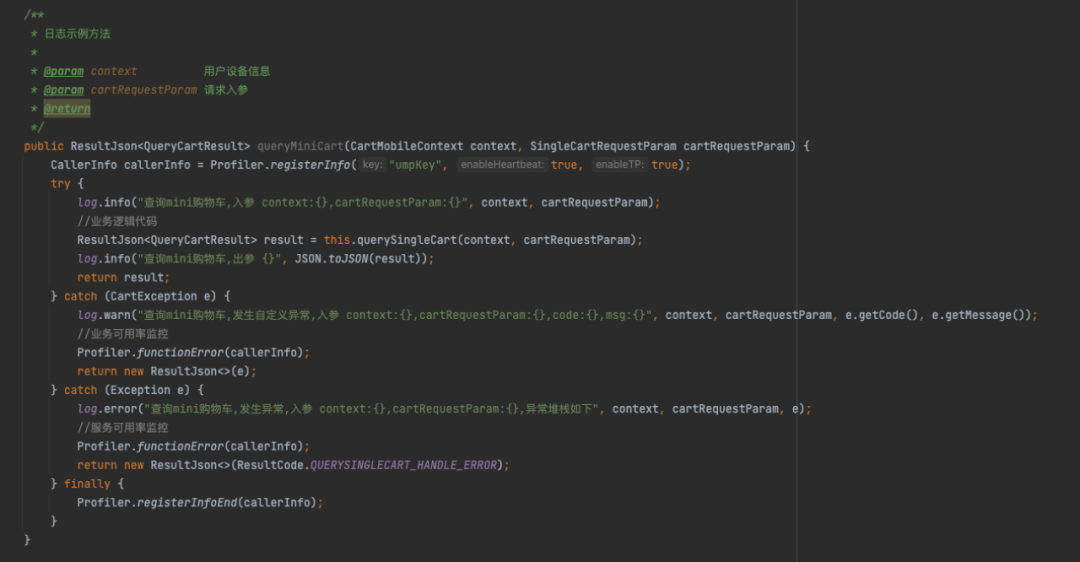Click the toJSON call after JSON
The height and width of the screenshot is (562, 1080).
point(349,259)
